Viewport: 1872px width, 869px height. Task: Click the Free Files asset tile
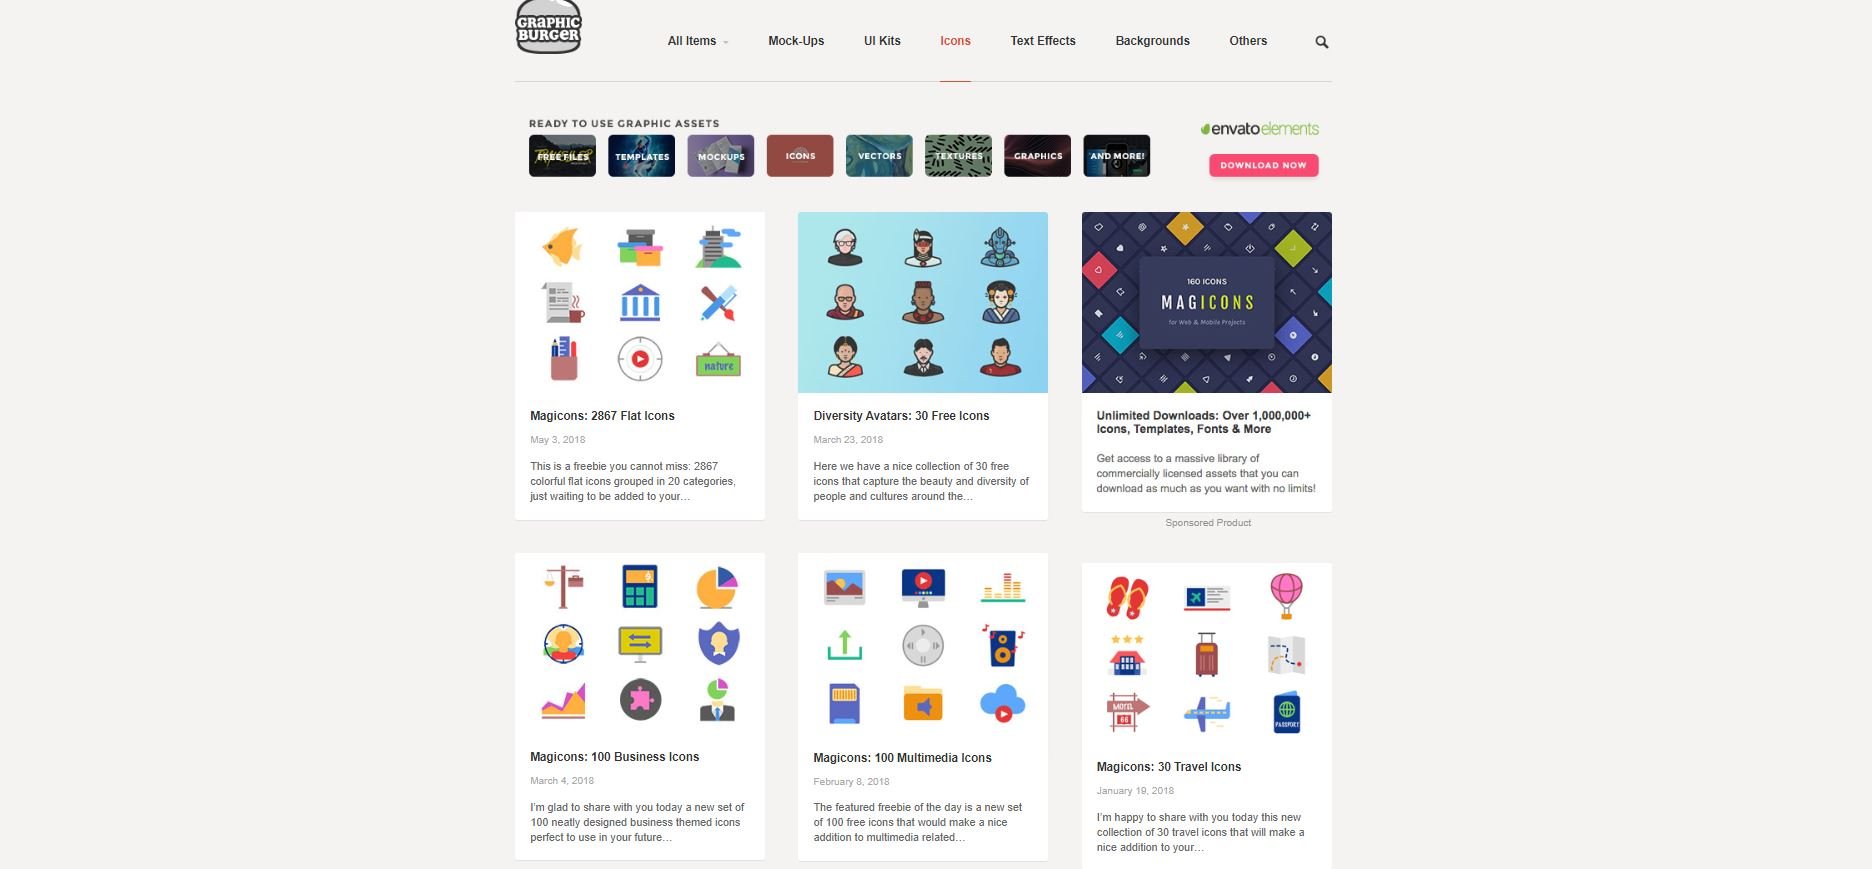click(x=562, y=156)
